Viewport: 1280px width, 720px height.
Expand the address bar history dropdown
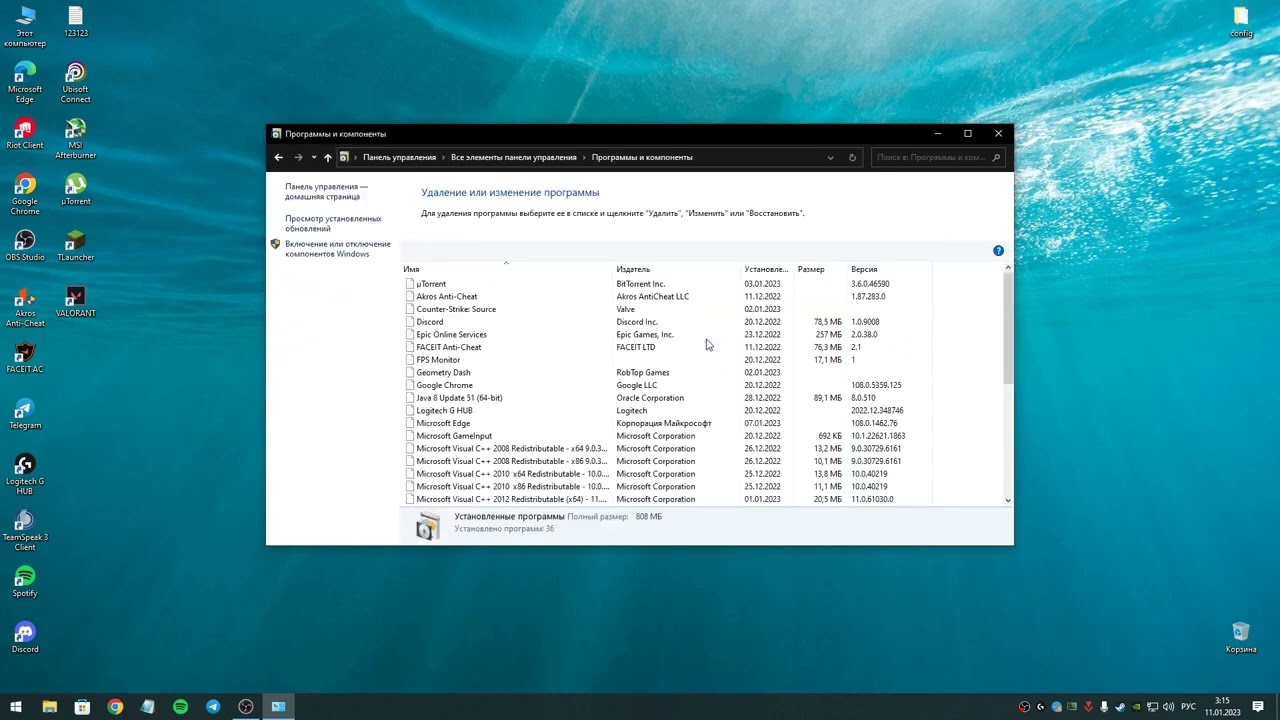coord(830,157)
